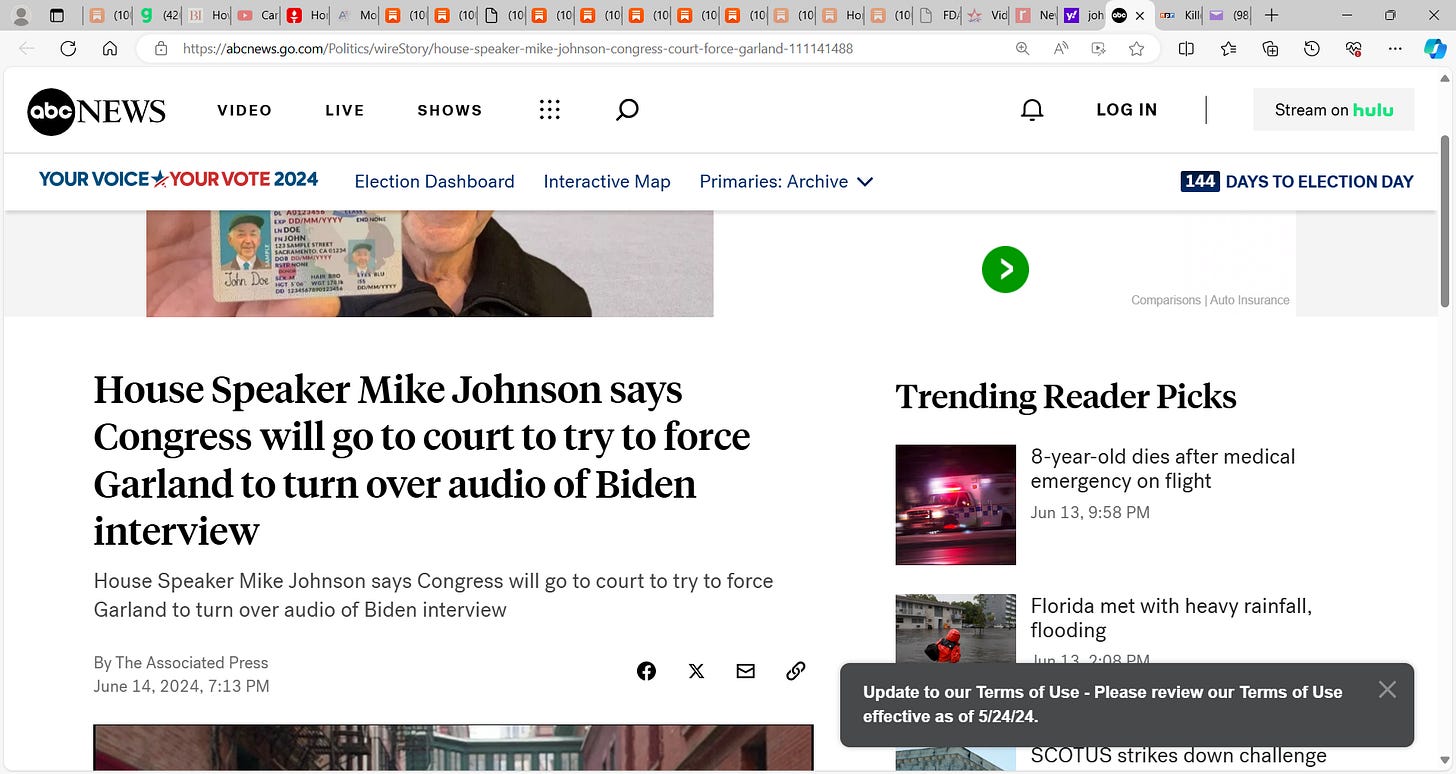The width and height of the screenshot is (1456, 774).
Task: Add this page to favorites star
Action: click(1136, 48)
